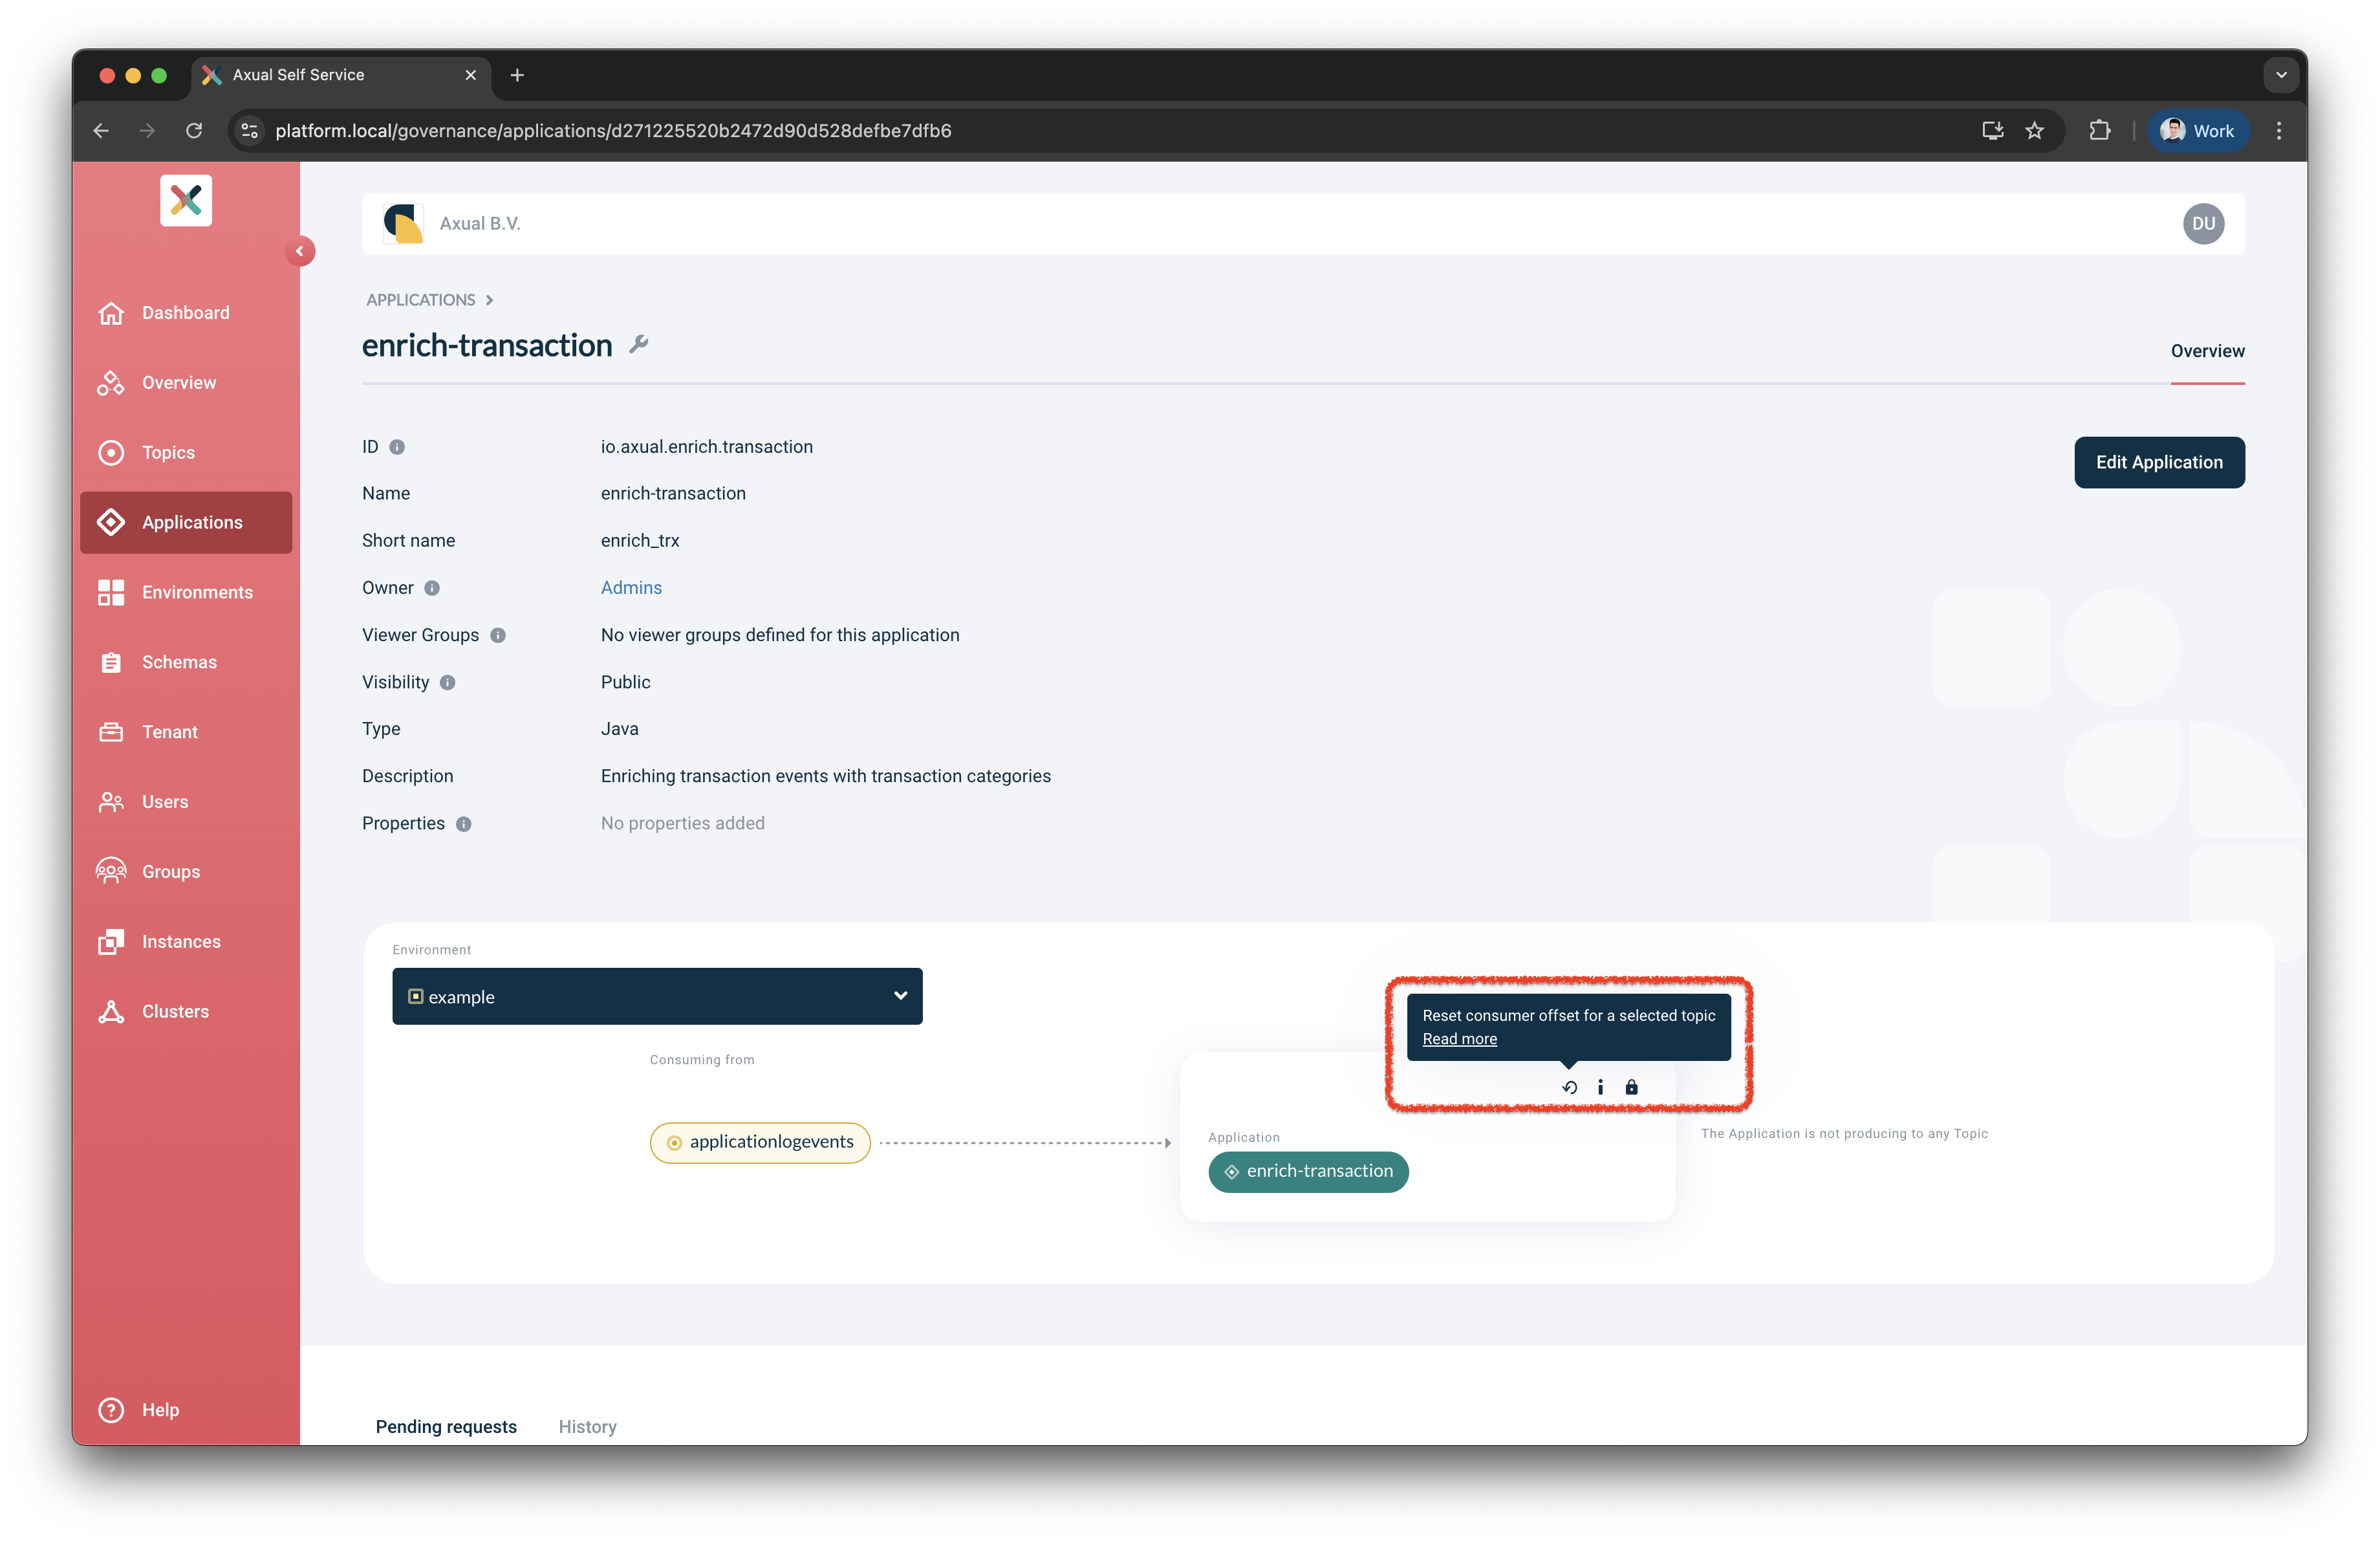Open the Admins owner link
Viewport: 2380px width, 1541px height.
[x=631, y=588]
